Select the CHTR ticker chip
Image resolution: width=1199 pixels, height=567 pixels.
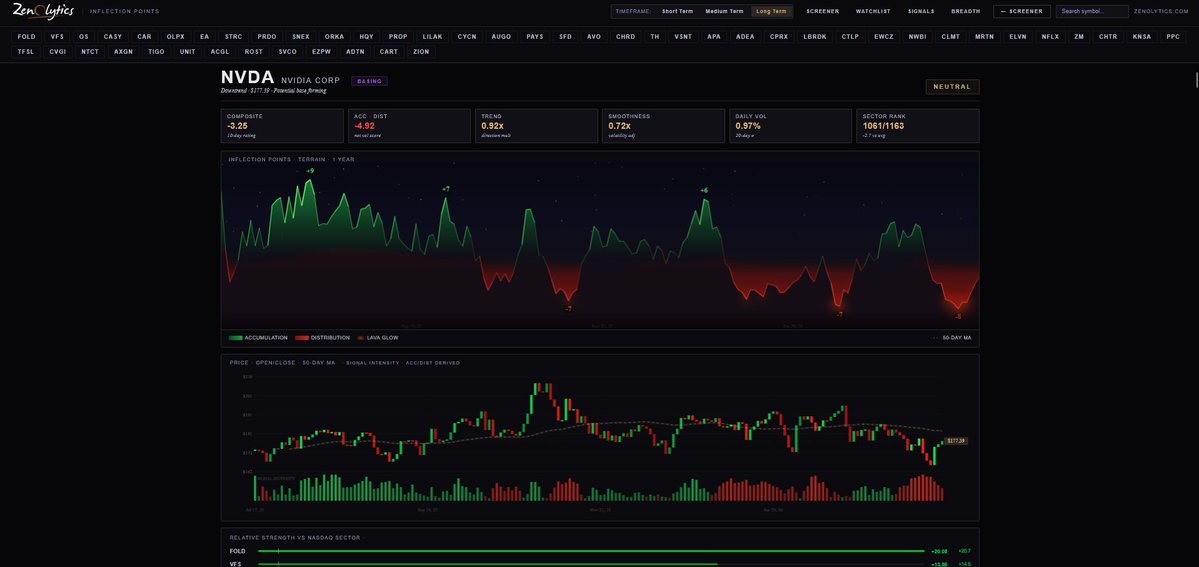click(x=1108, y=37)
